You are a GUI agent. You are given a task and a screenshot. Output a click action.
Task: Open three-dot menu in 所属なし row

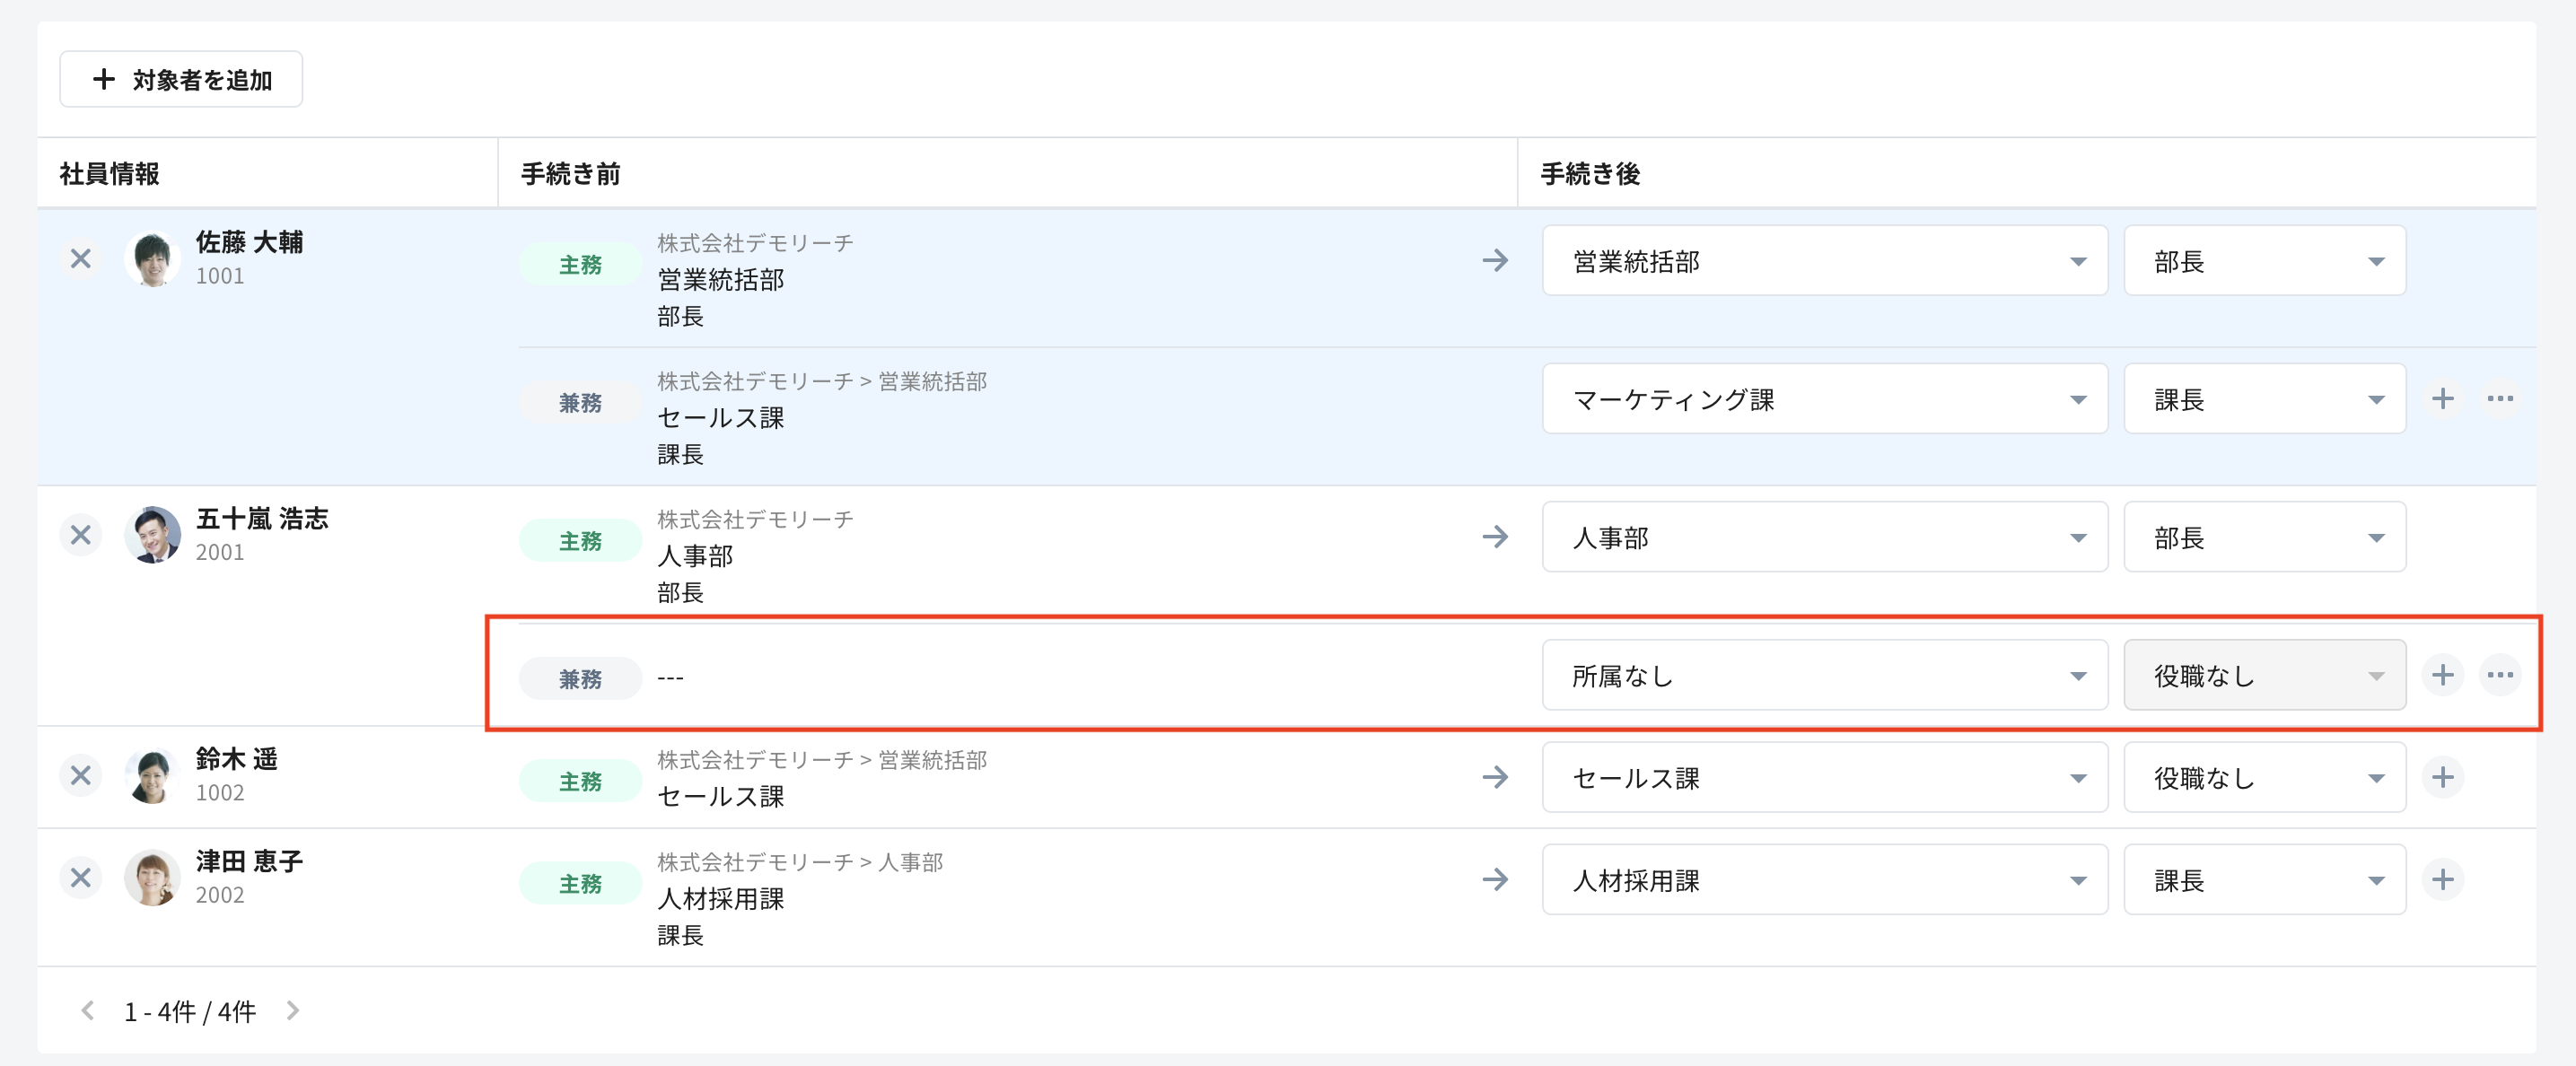tap(2500, 676)
